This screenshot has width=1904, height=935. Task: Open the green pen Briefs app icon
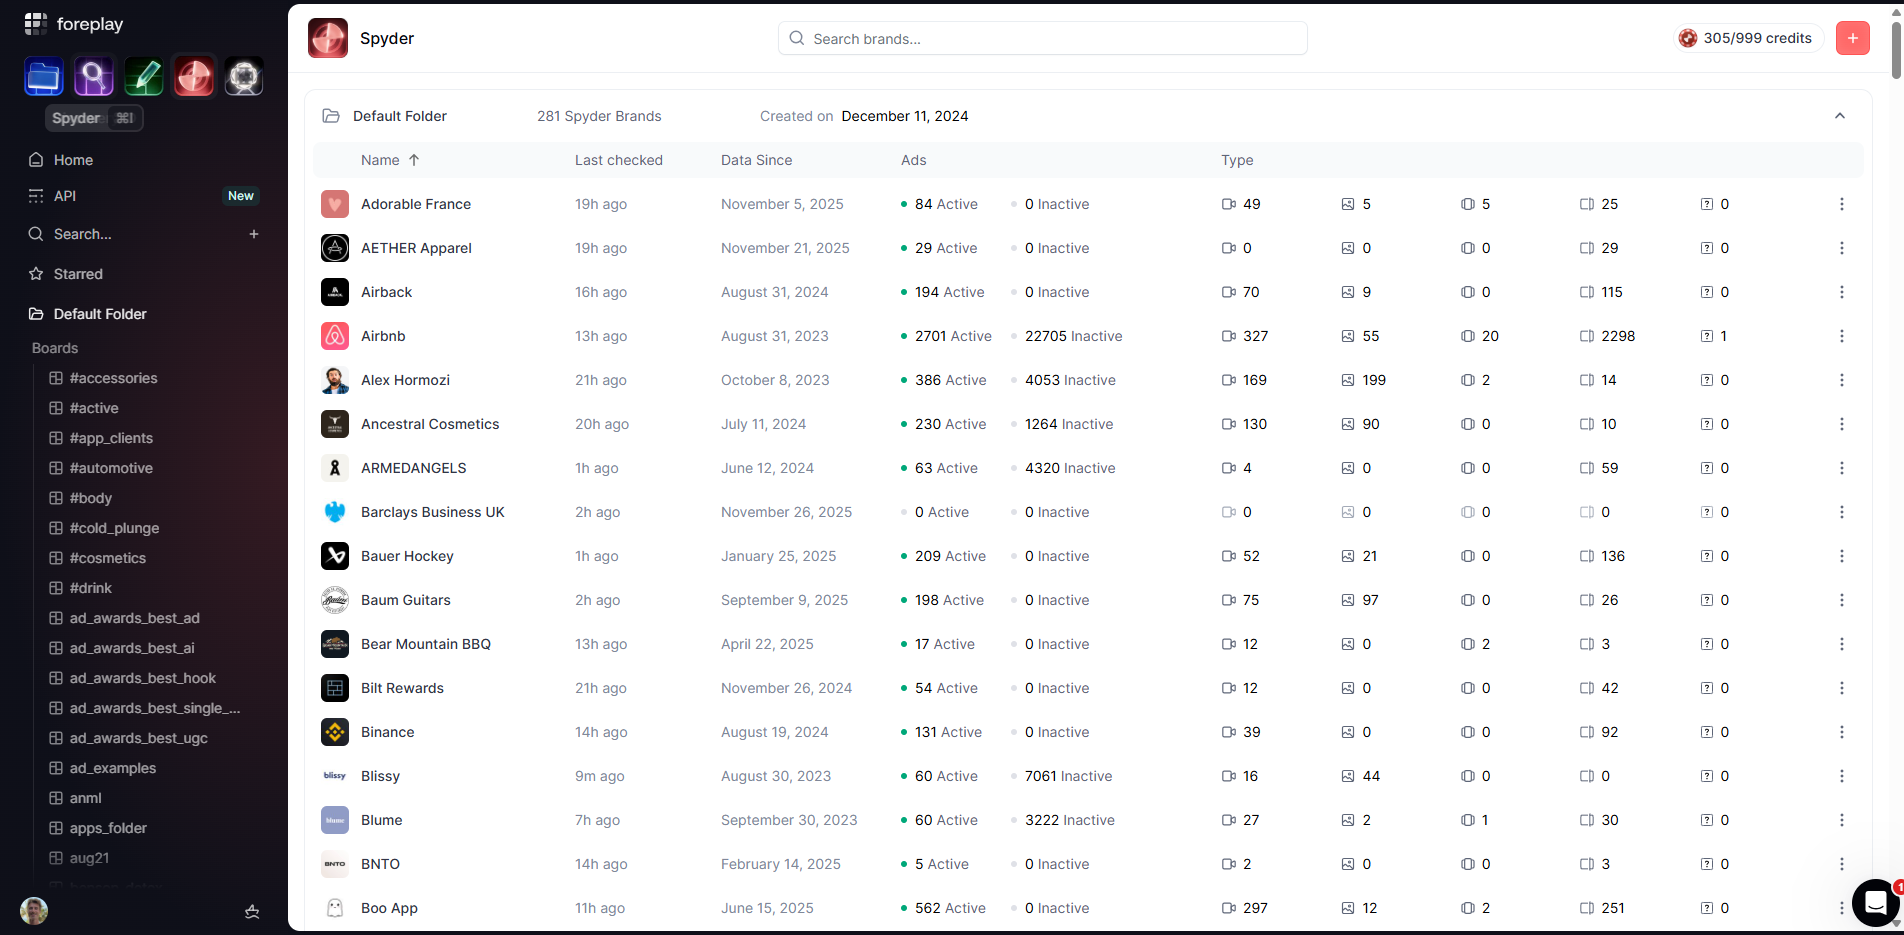coord(144,77)
